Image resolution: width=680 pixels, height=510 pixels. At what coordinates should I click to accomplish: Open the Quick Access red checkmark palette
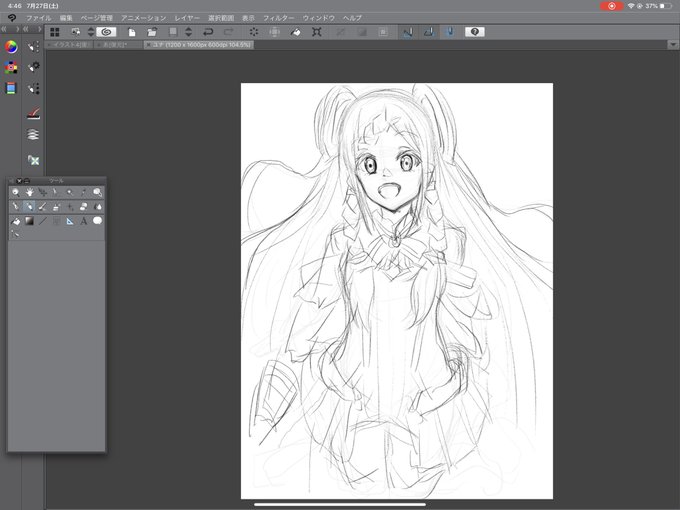[x=33, y=114]
